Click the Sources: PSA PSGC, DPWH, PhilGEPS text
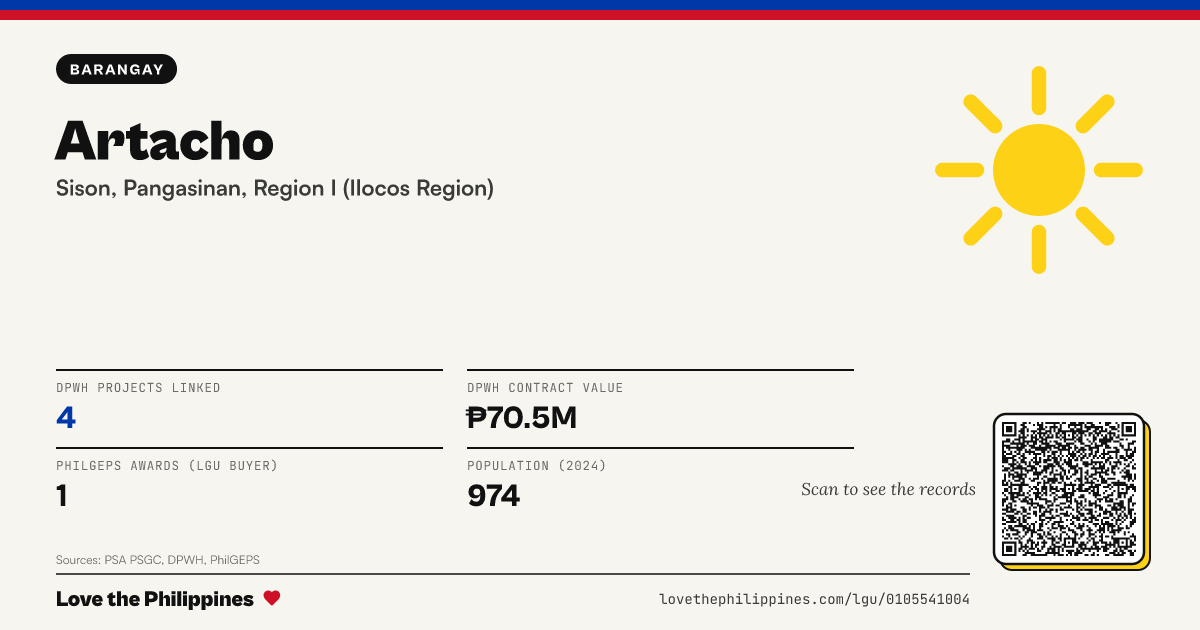Viewport: 1200px width, 630px height. pos(158,560)
